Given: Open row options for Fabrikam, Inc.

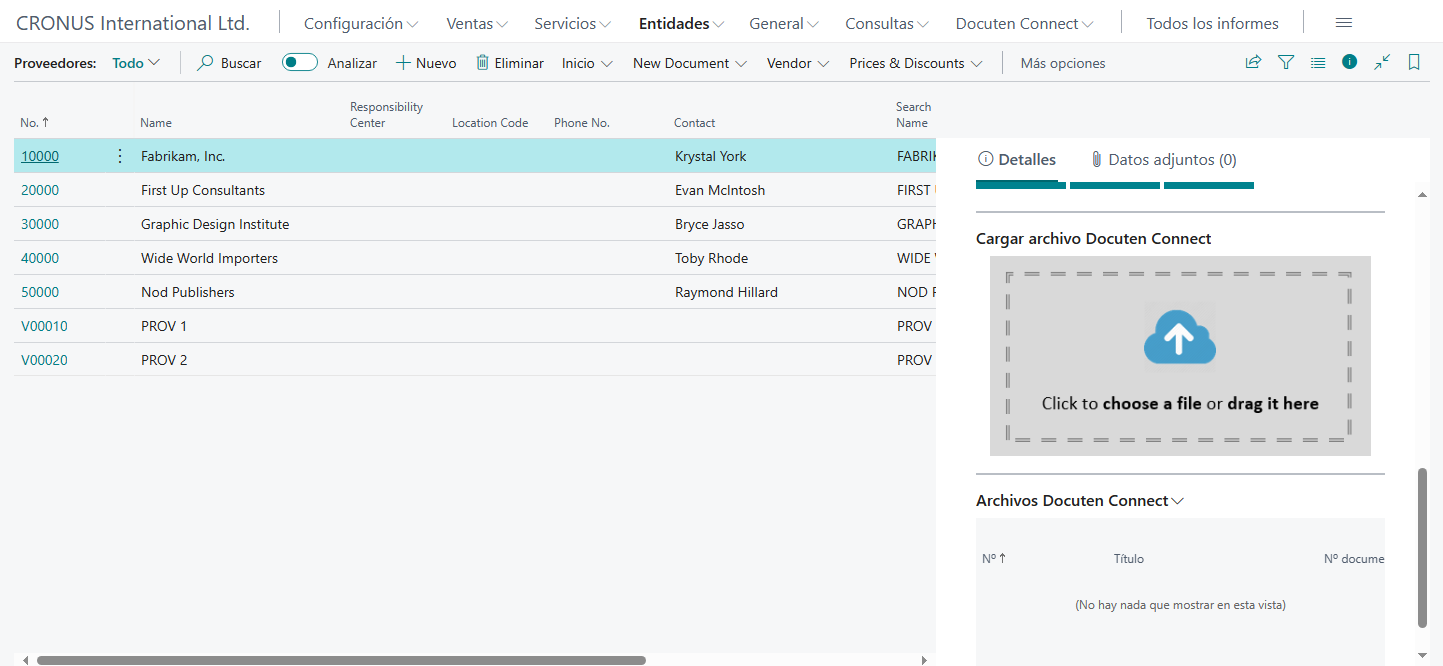Looking at the screenshot, I should [120, 156].
